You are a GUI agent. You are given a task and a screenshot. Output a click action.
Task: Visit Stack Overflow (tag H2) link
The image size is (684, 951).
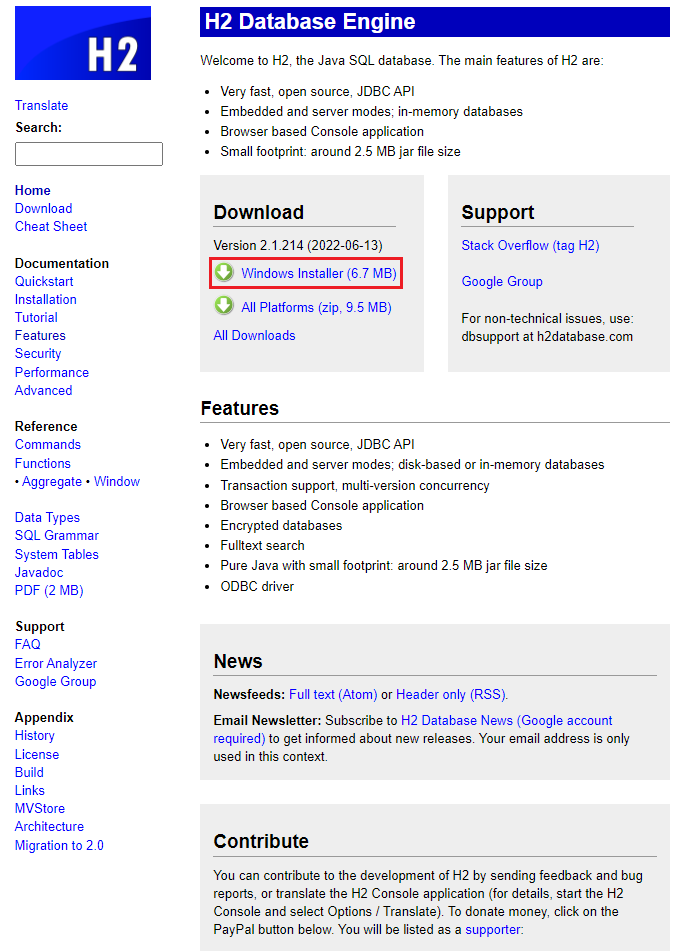[530, 245]
